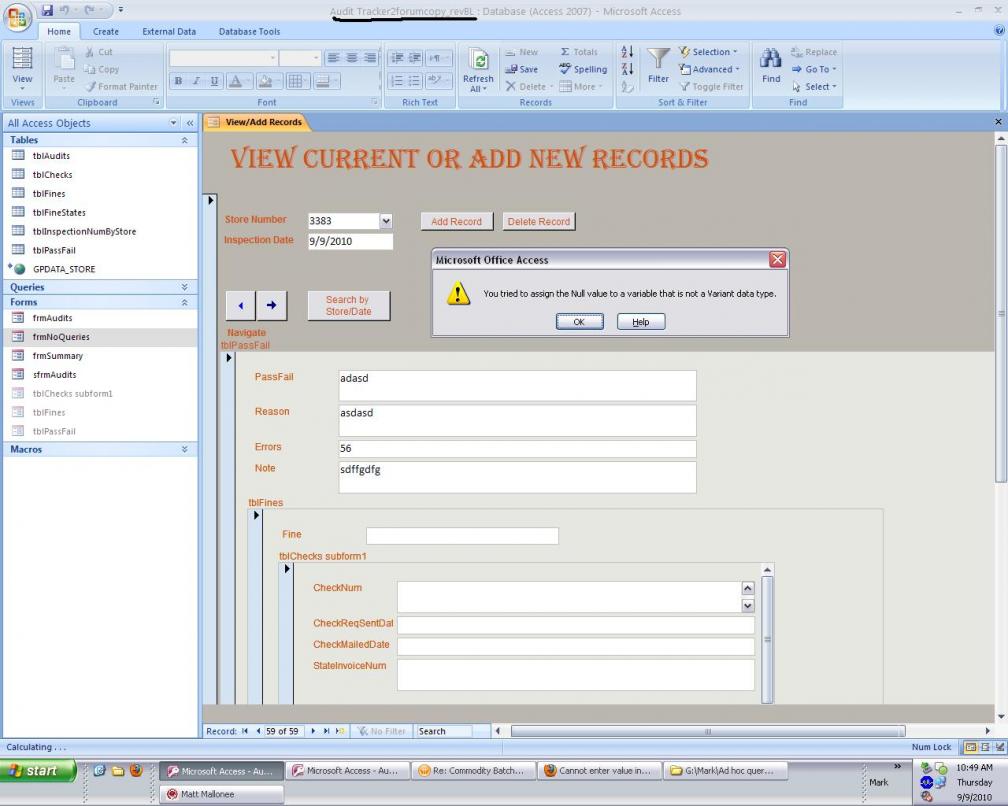Open the Advanced filter dropdown
The width and height of the screenshot is (1008, 806).
click(710, 69)
